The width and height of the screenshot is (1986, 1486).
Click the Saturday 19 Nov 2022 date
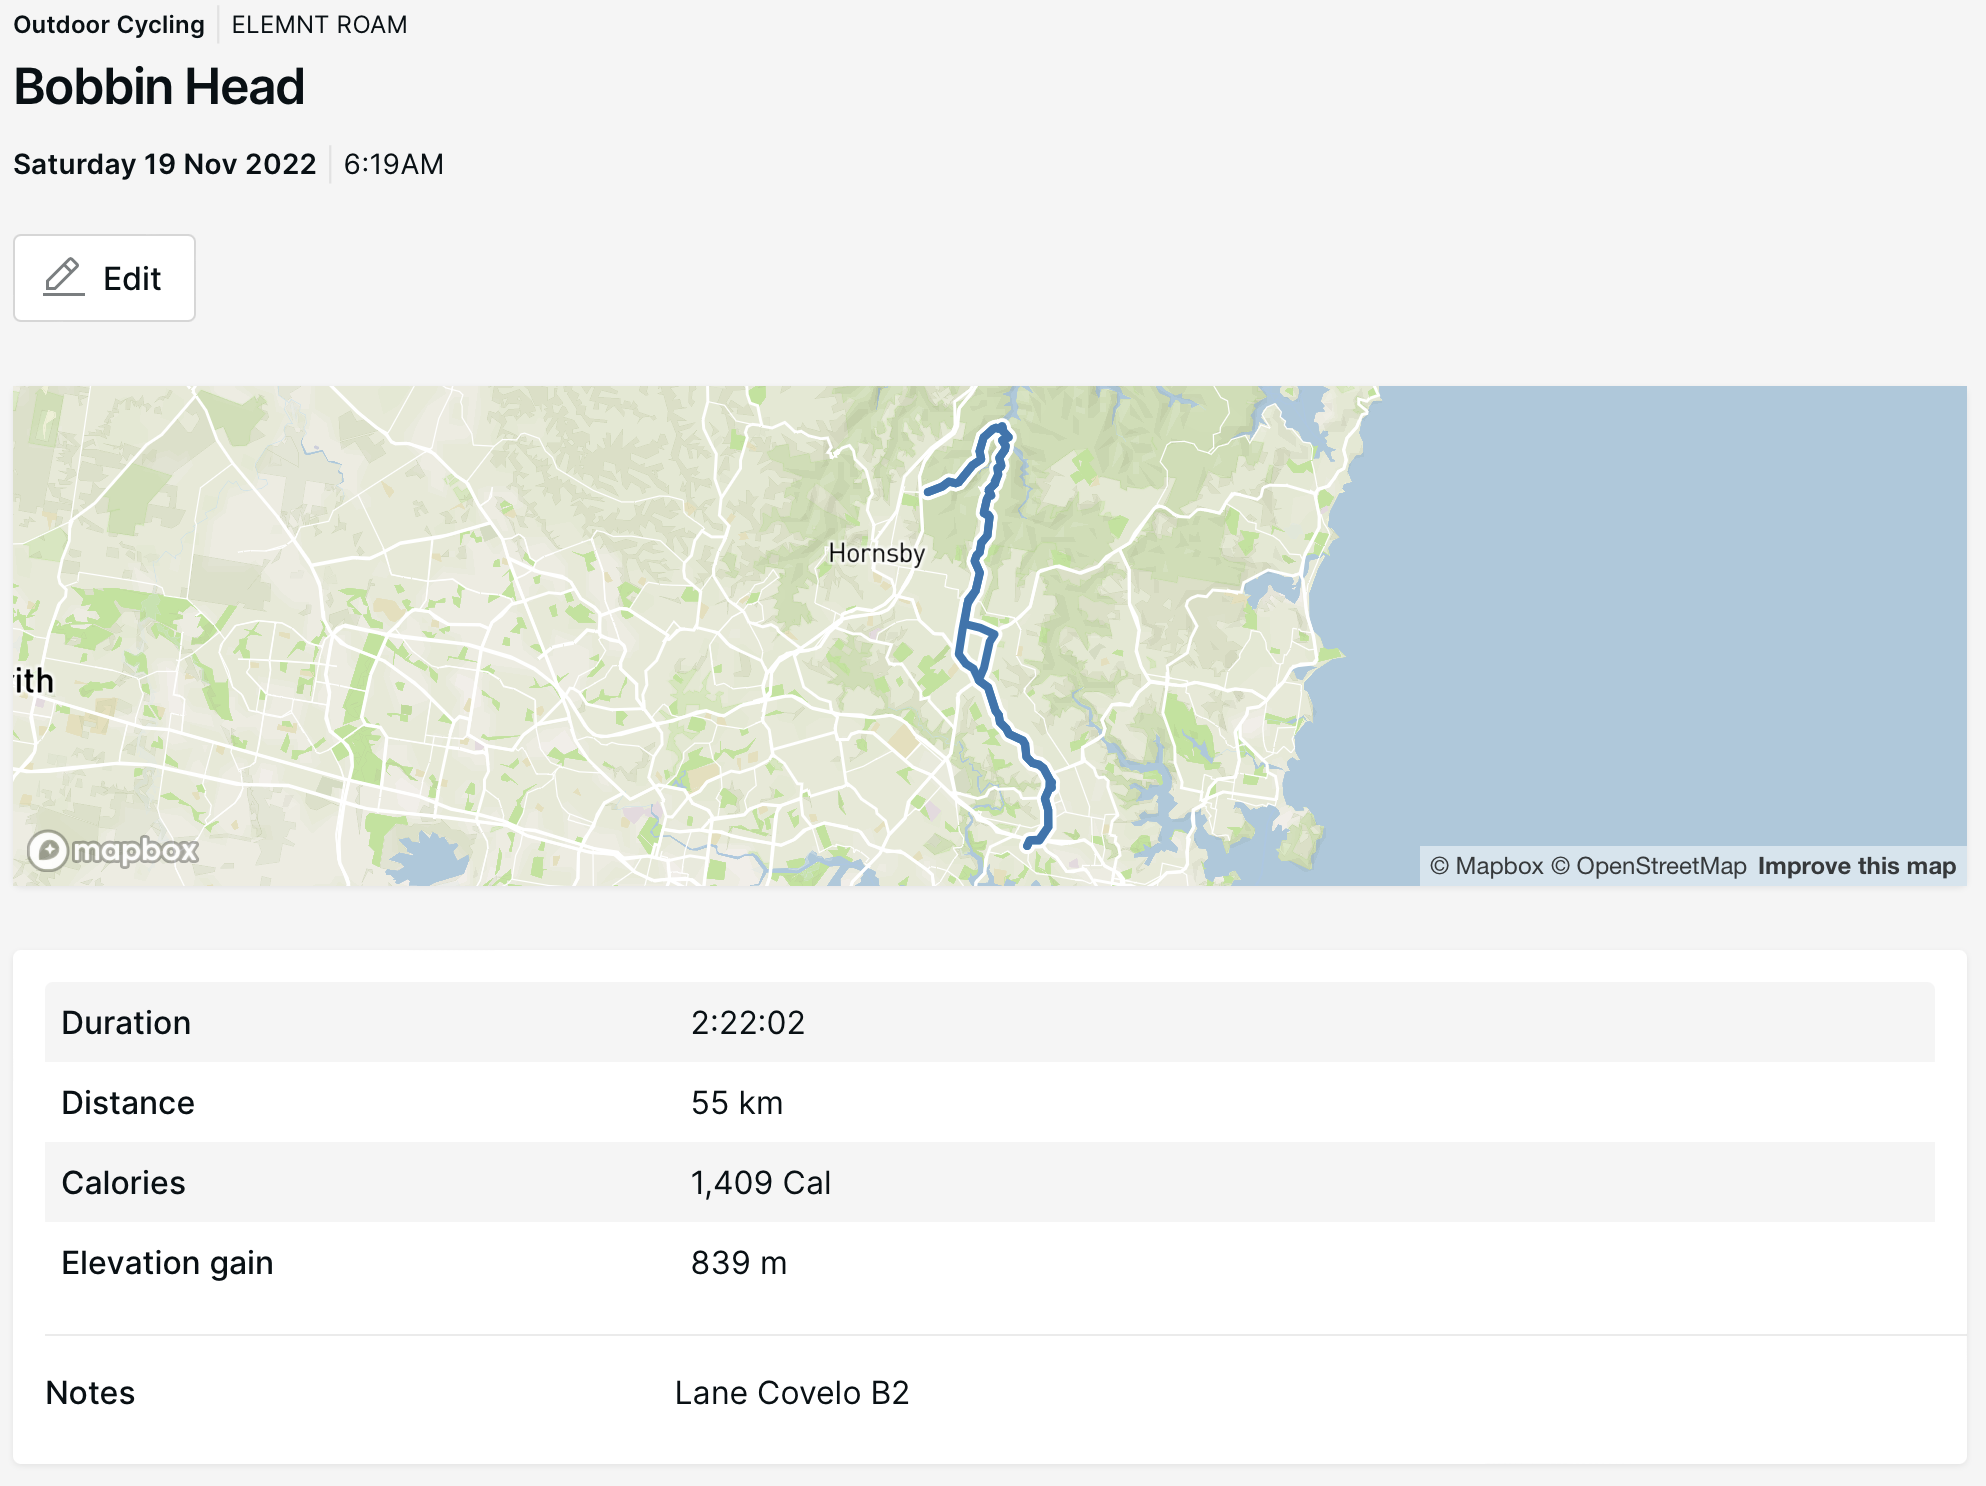(x=165, y=164)
